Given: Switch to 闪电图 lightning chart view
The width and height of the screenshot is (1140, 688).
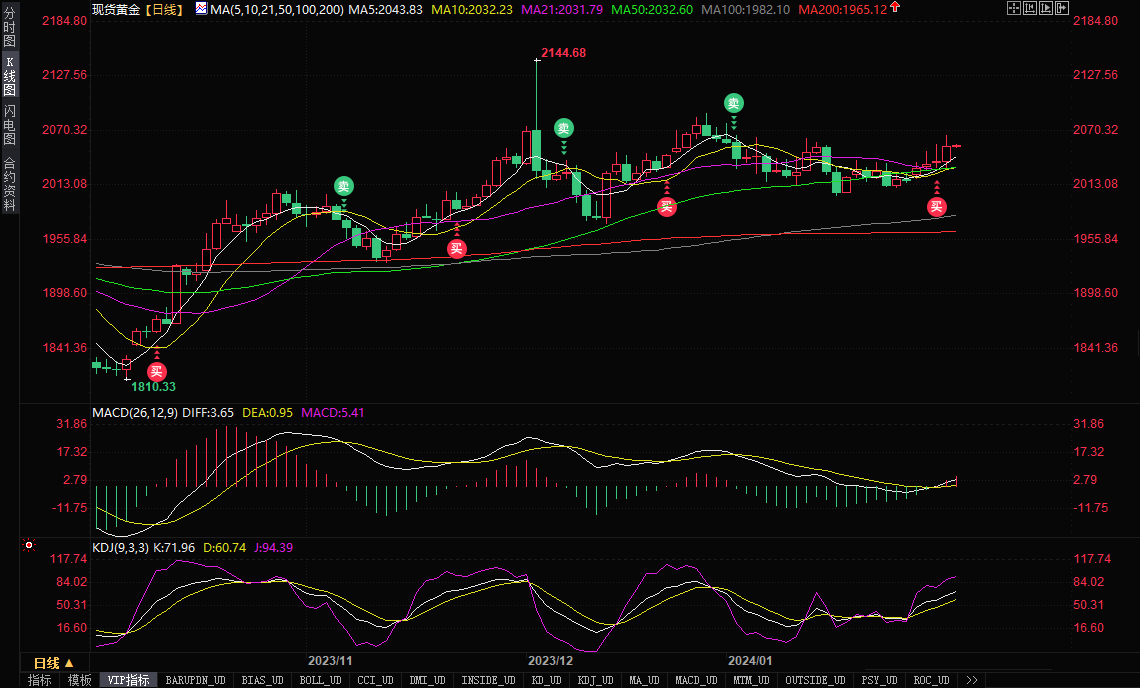Looking at the screenshot, I should (x=9, y=124).
